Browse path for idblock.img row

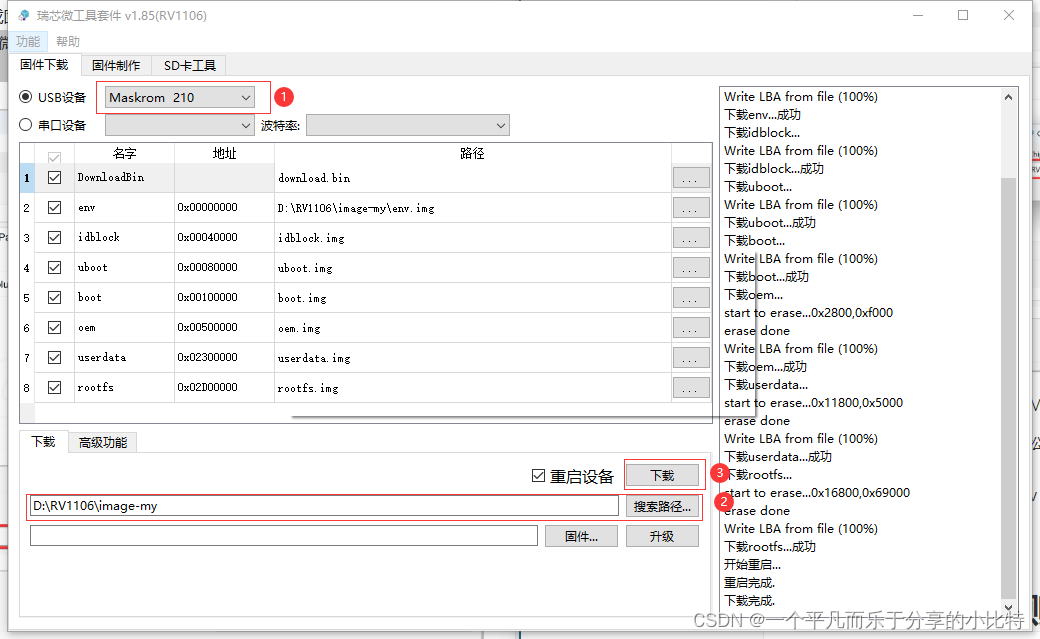[690, 238]
